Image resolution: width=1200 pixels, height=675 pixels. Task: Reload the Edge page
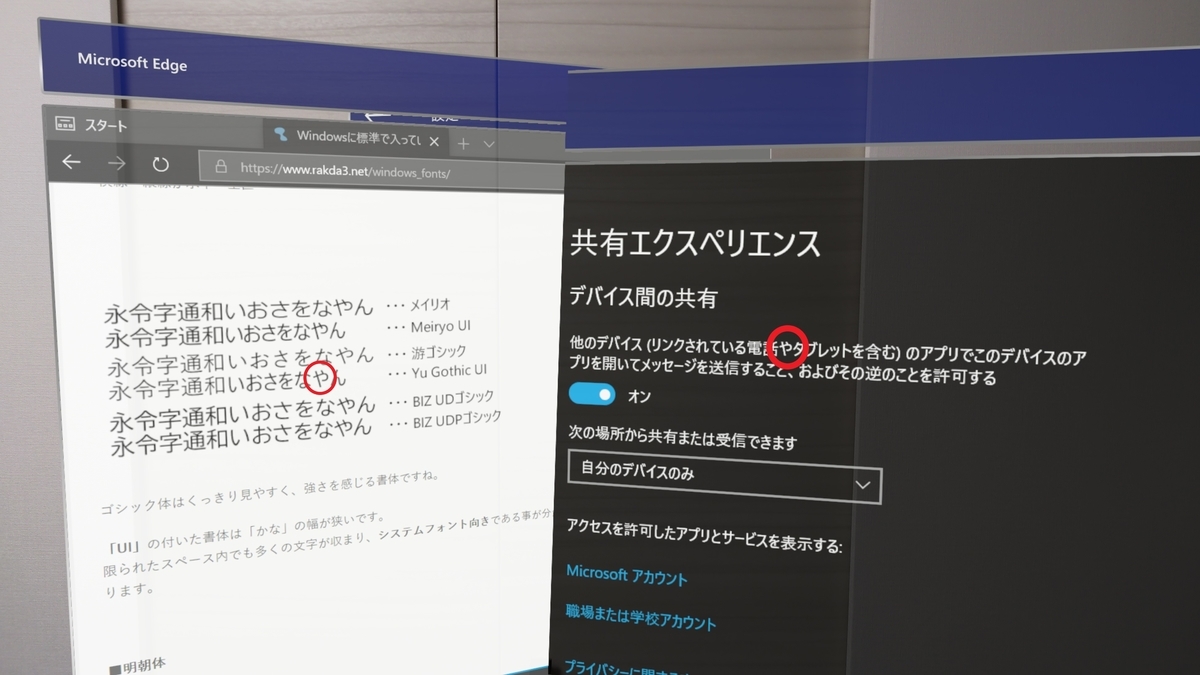(161, 165)
